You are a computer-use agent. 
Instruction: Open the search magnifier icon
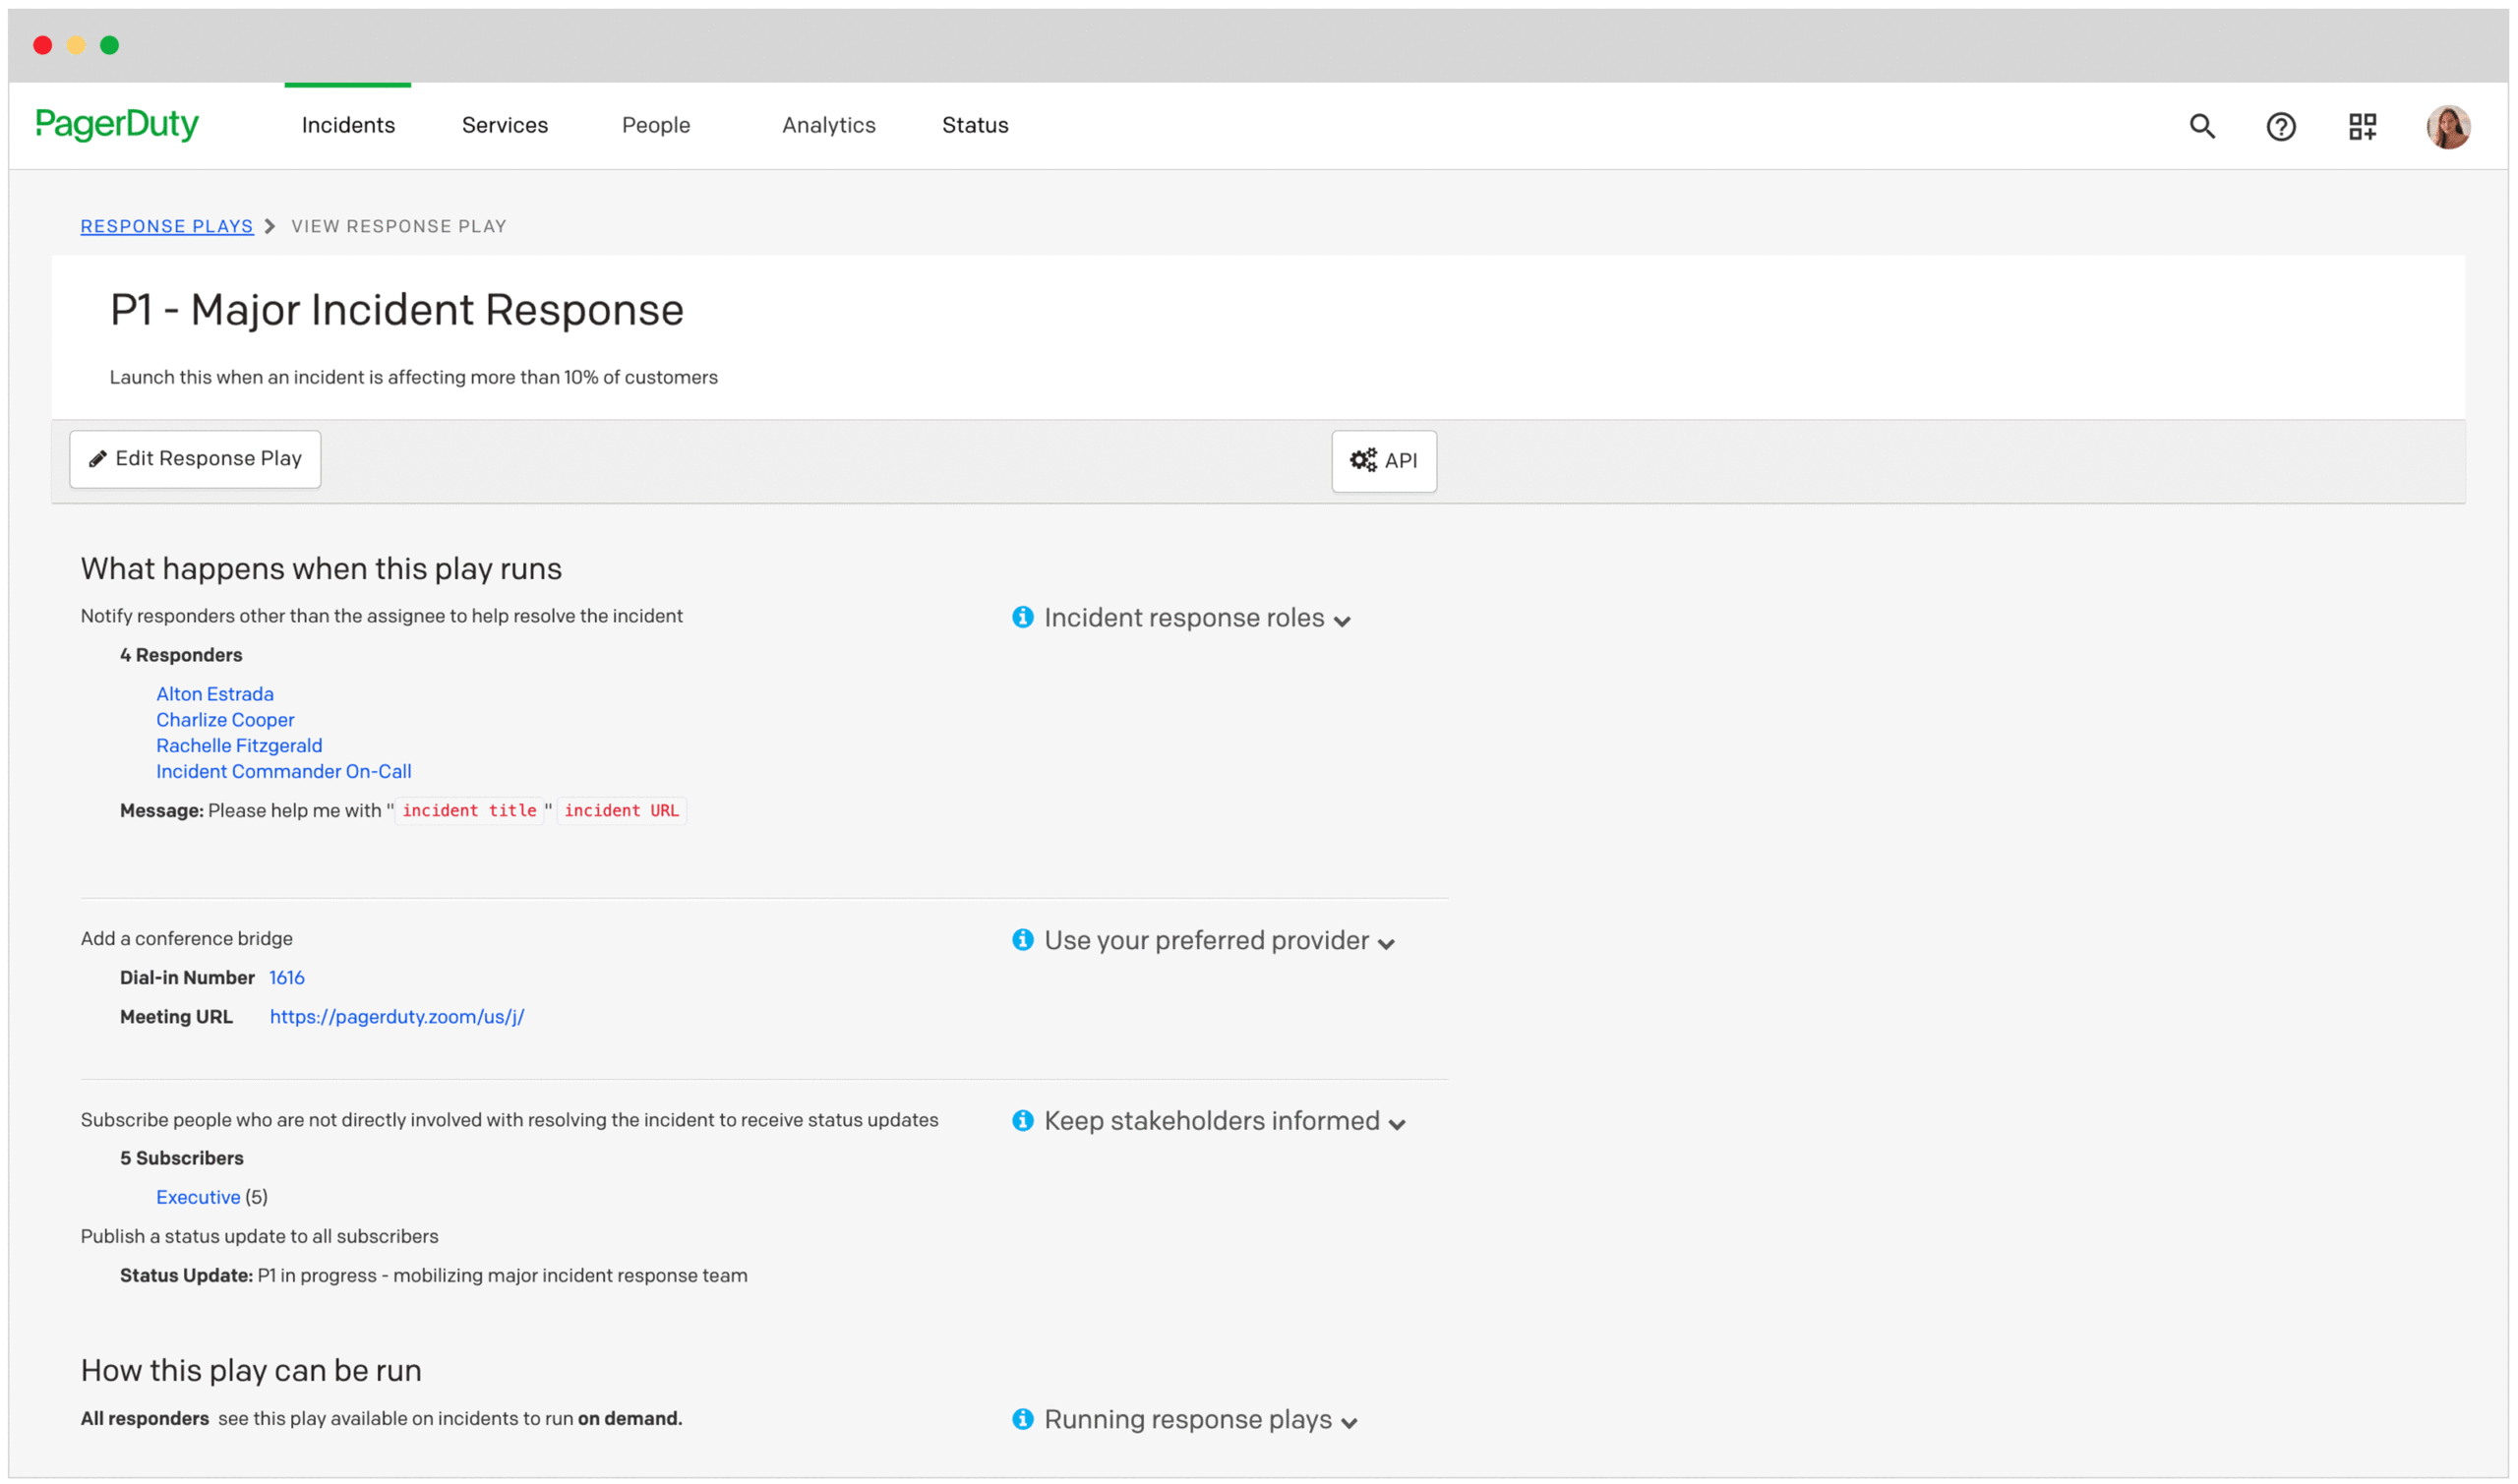pyautogui.click(x=2201, y=126)
